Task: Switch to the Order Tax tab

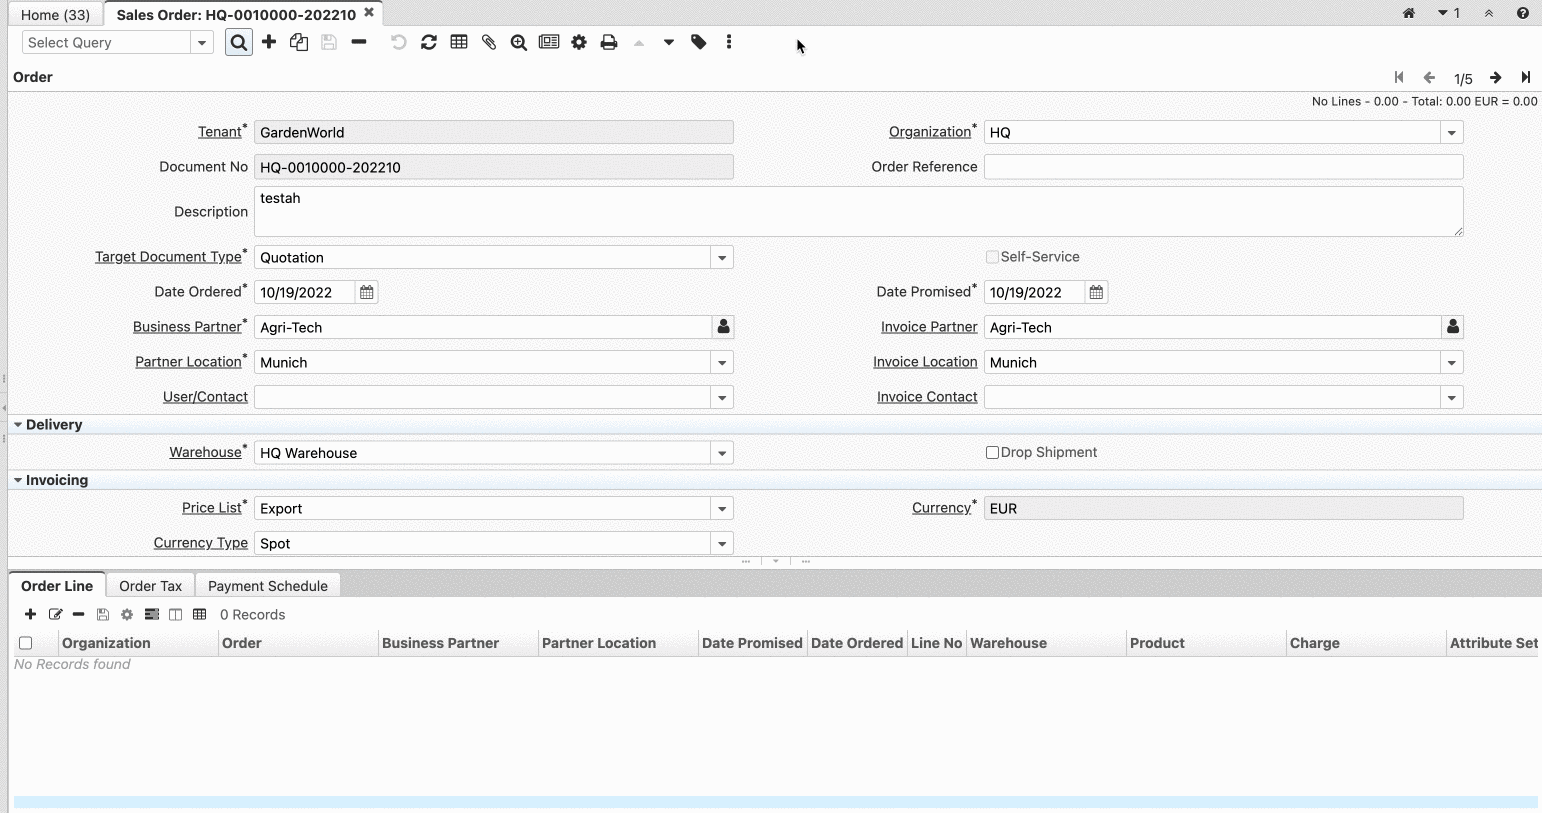Action: (150, 586)
